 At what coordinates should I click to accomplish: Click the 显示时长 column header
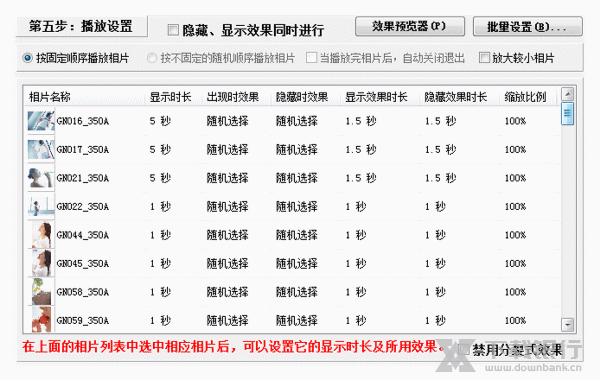pos(170,97)
